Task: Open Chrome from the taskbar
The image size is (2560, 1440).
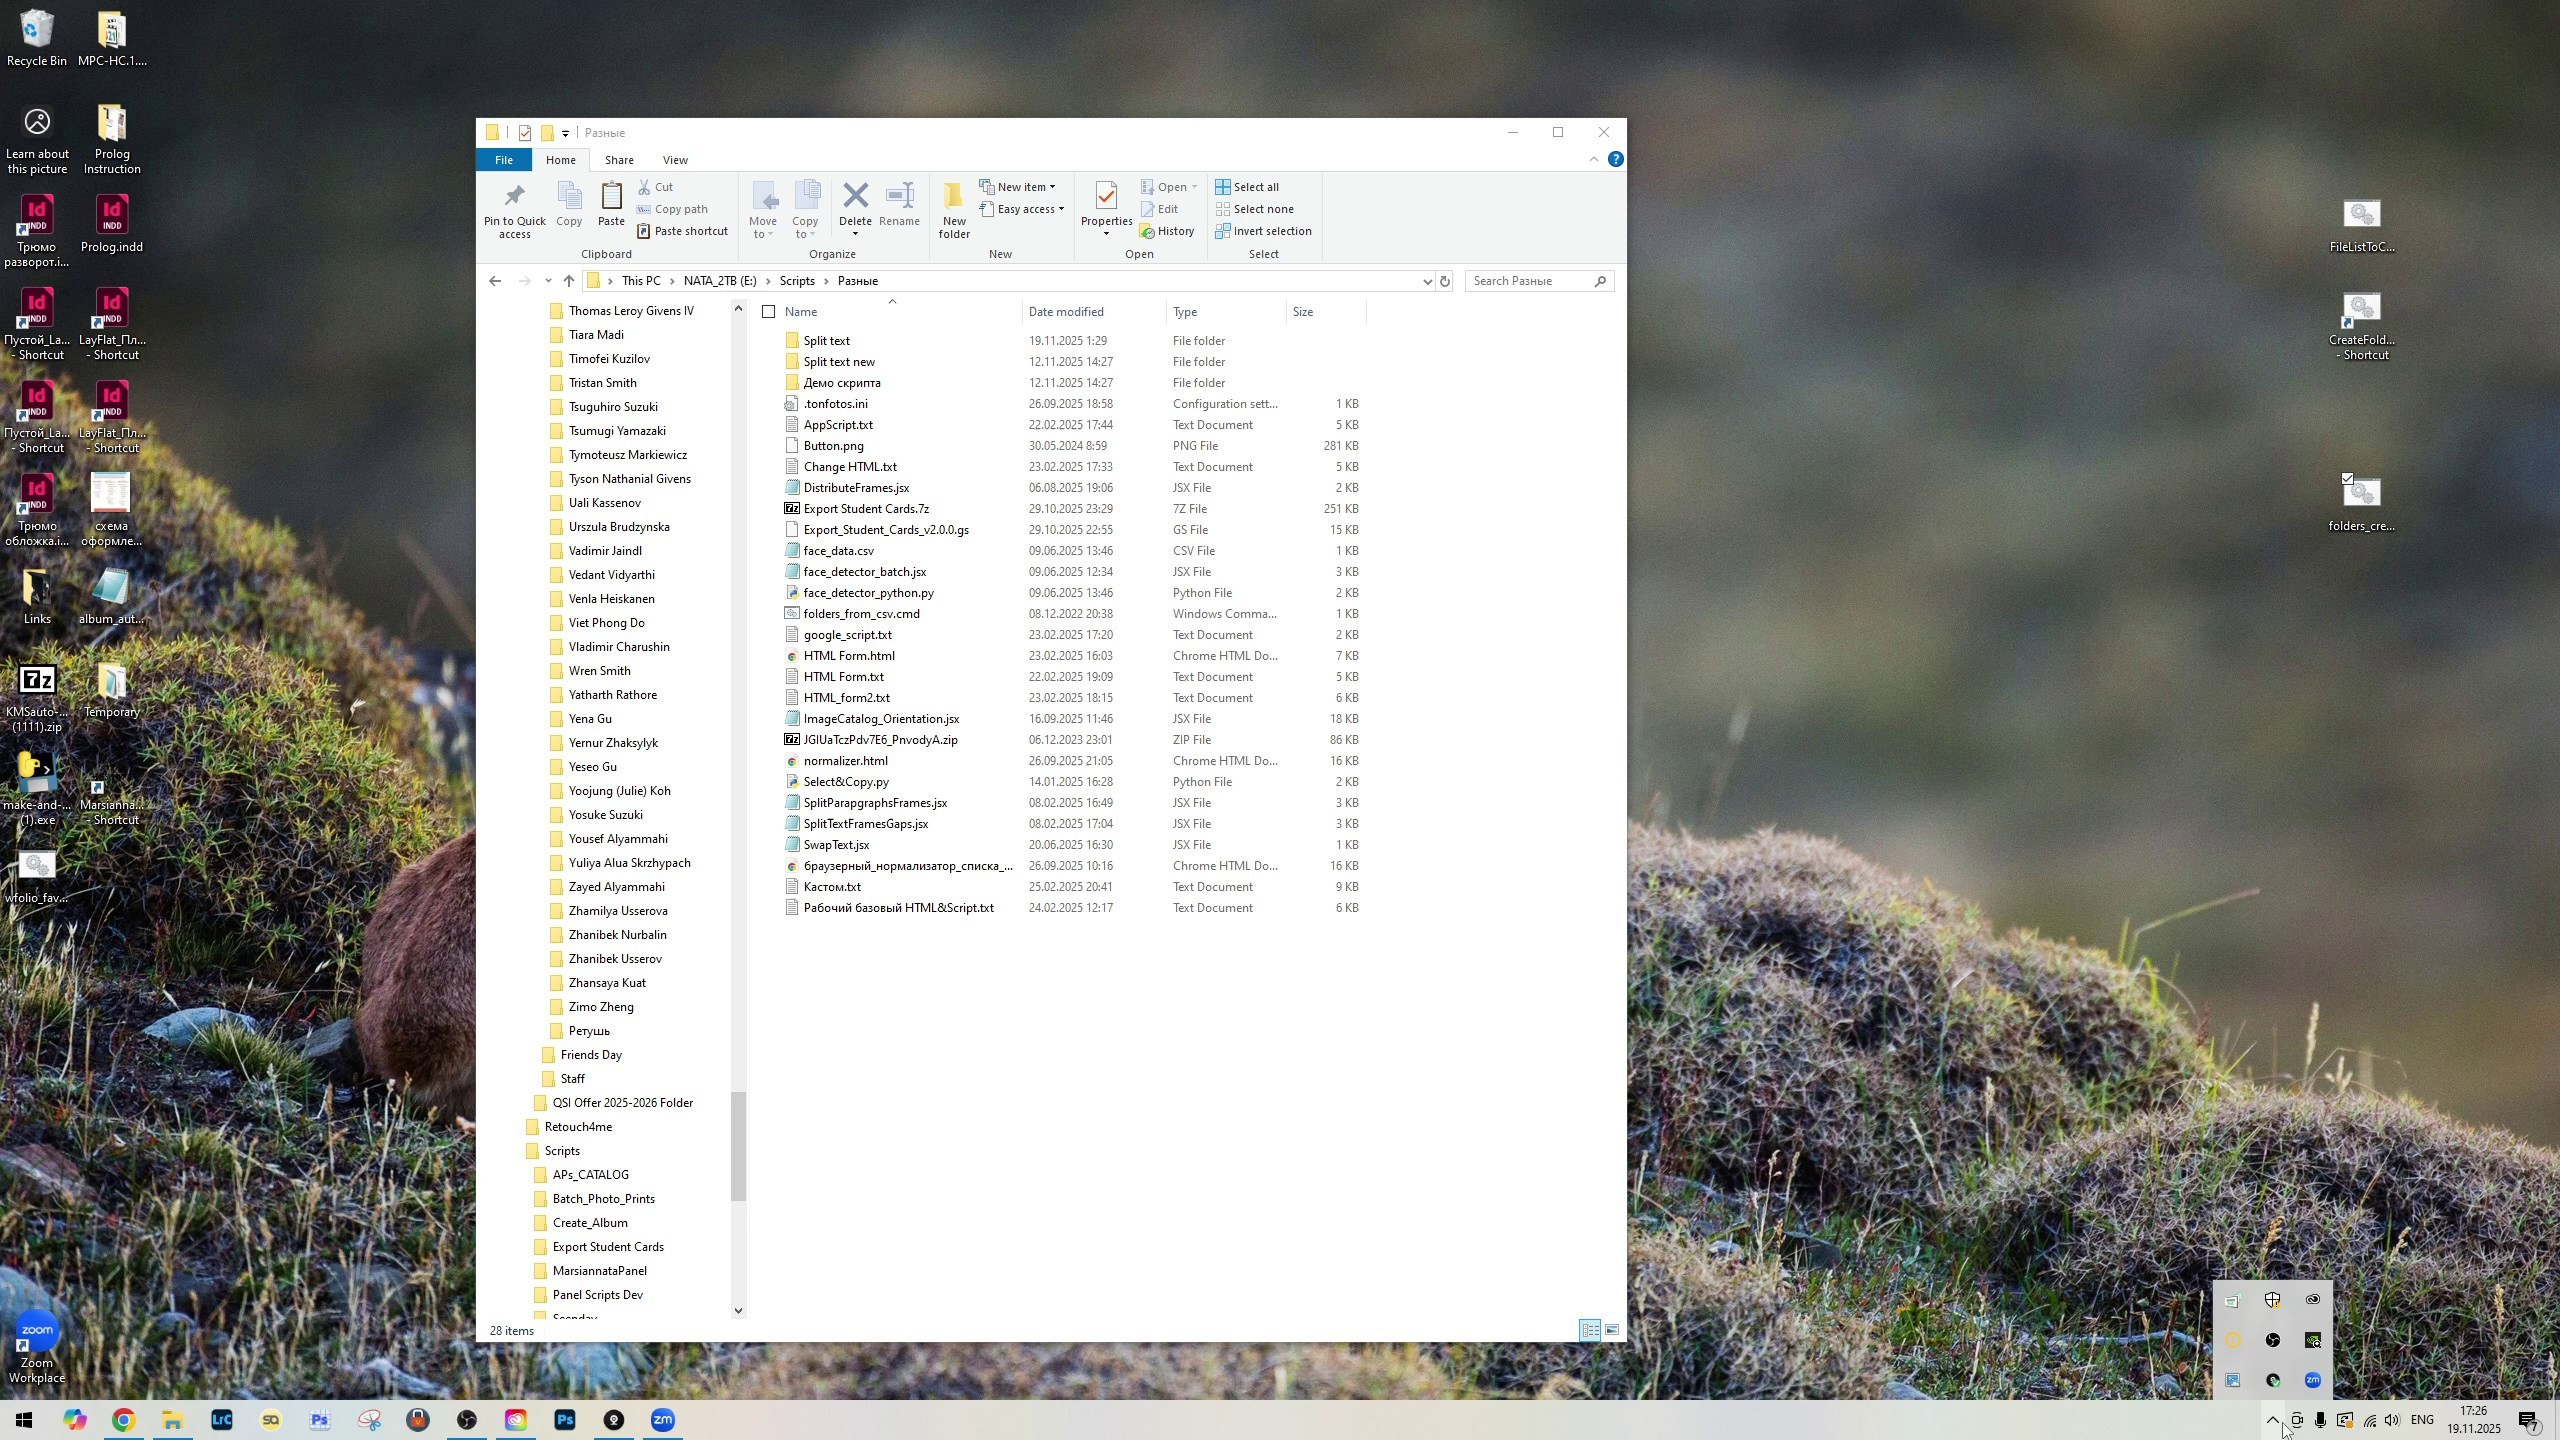Action: pos(123,1420)
